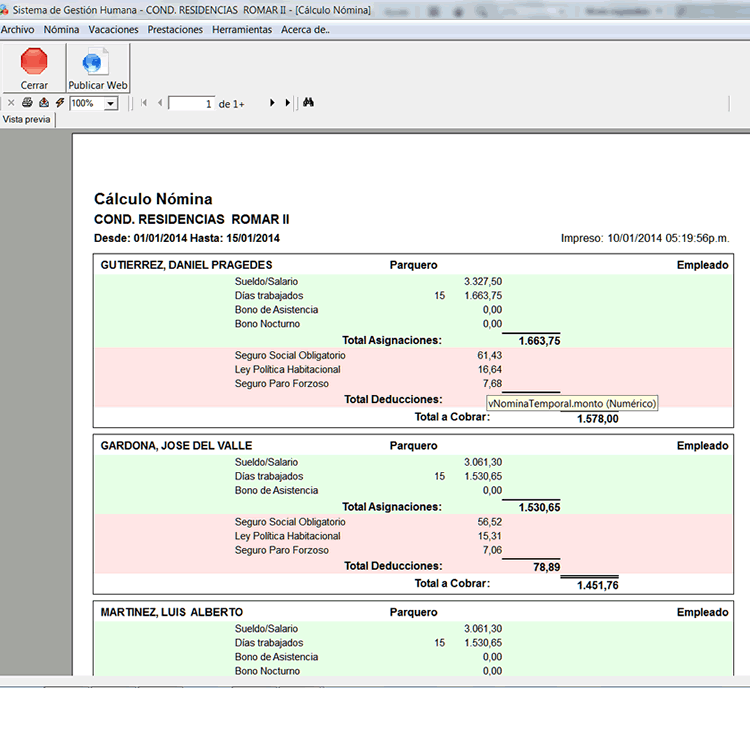The height and width of the screenshot is (750, 750).
Task: Jump to the last report page
Action: [x=288, y=103]
